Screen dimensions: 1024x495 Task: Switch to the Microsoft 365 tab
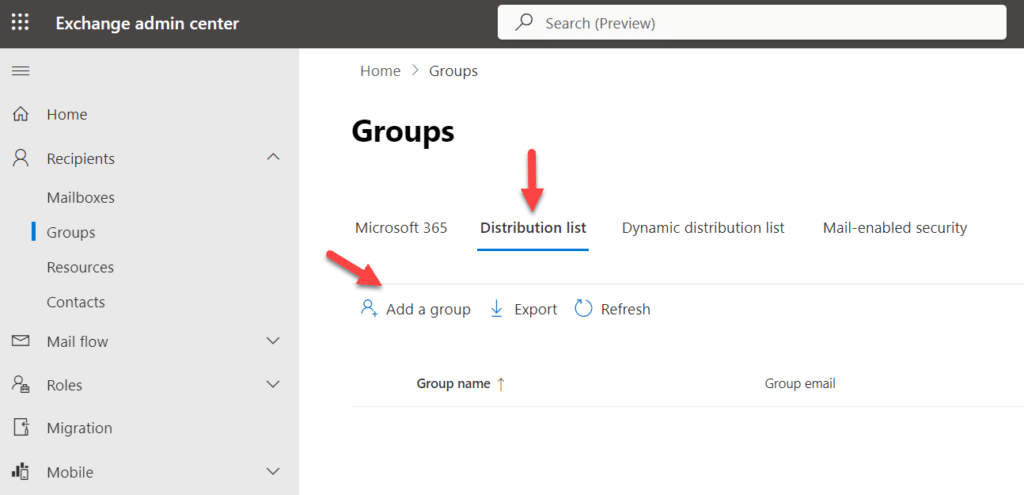[x=401, y=228]
